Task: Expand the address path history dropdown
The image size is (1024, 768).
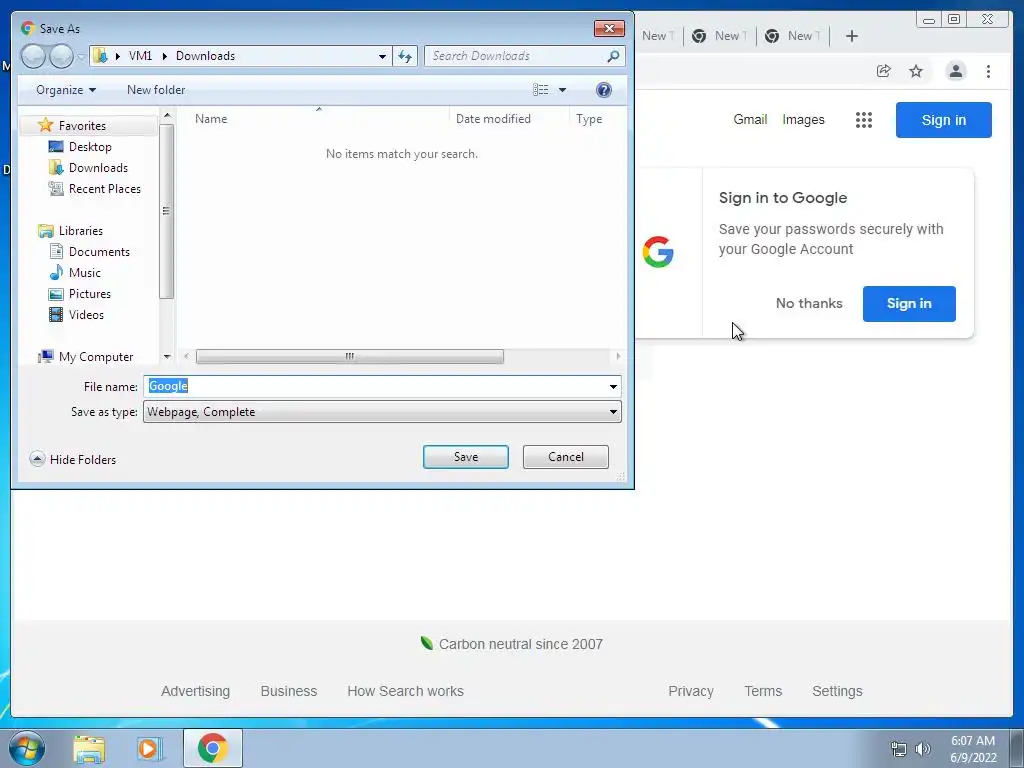Action: (x=382, y=56)
